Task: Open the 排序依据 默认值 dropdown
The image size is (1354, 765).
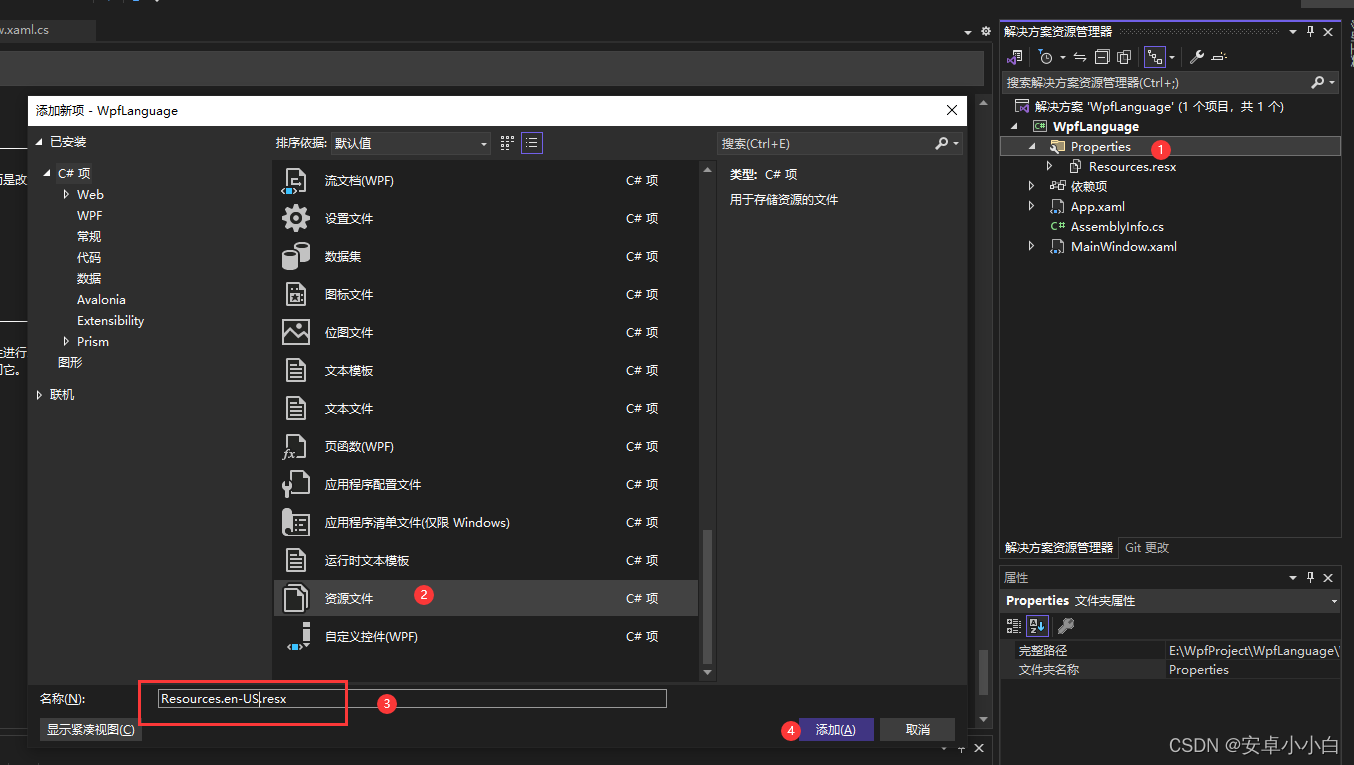Action: pos(411,143)
